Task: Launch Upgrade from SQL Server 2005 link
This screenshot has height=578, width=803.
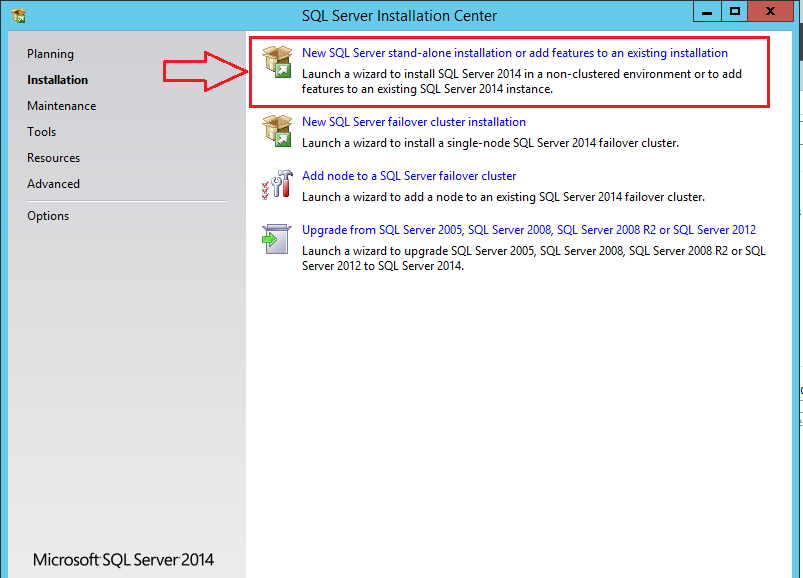Action: [x=529, y=230]
